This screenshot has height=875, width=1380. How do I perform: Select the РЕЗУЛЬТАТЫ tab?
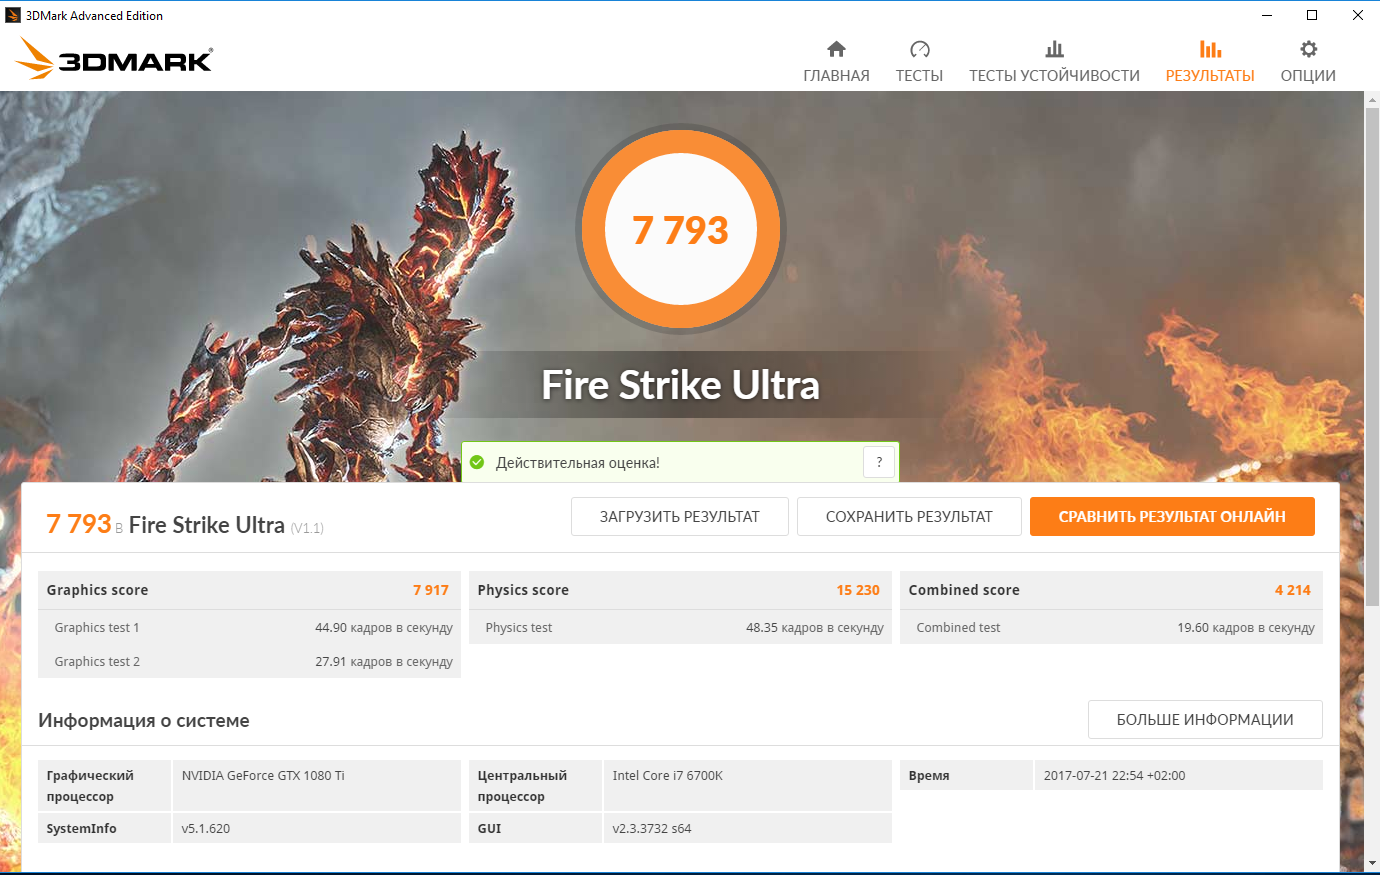(1210, 62)
